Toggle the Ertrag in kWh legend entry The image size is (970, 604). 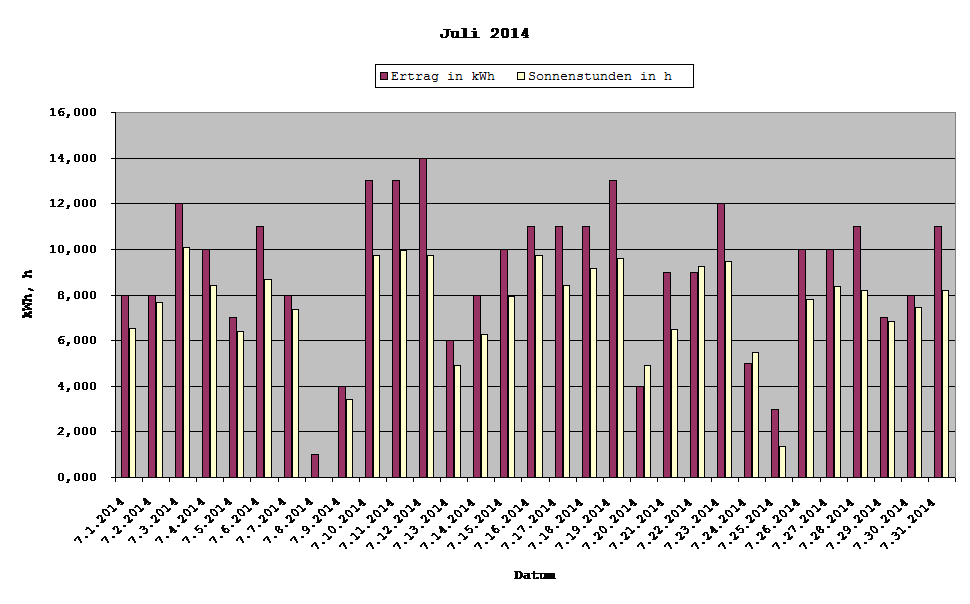point(443,75)
